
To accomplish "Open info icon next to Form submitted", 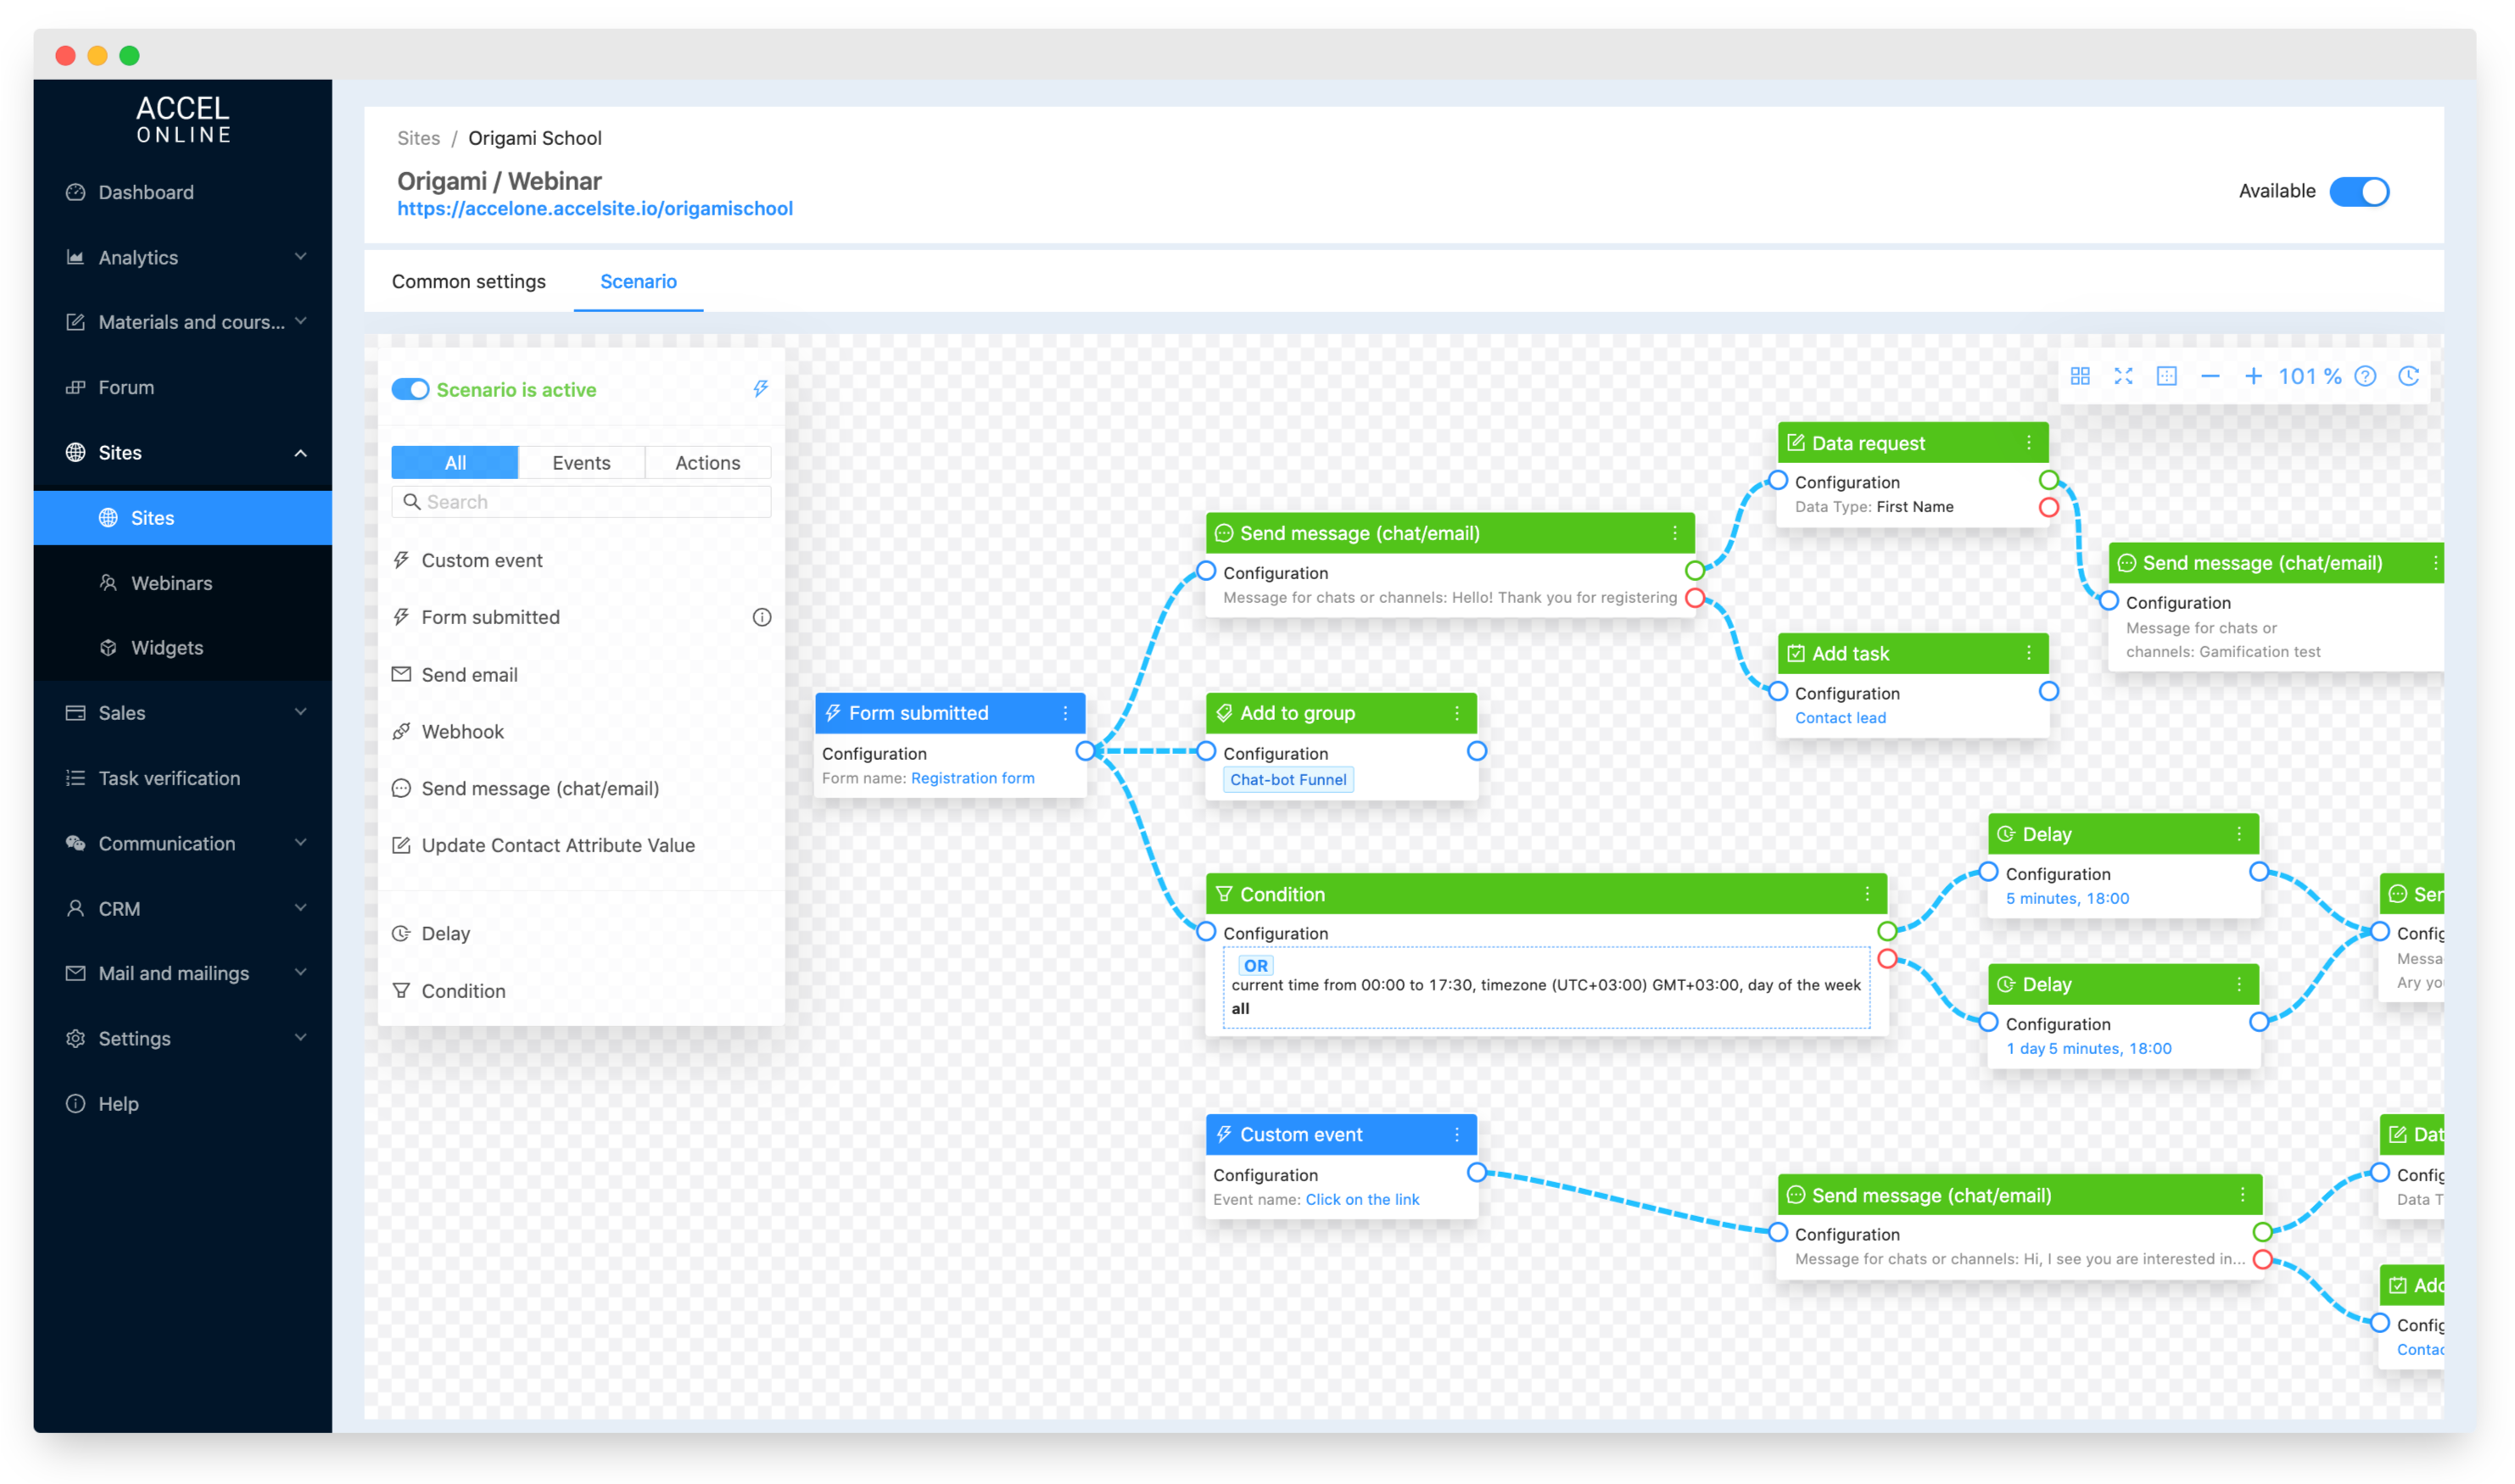I will coord(762,618).
